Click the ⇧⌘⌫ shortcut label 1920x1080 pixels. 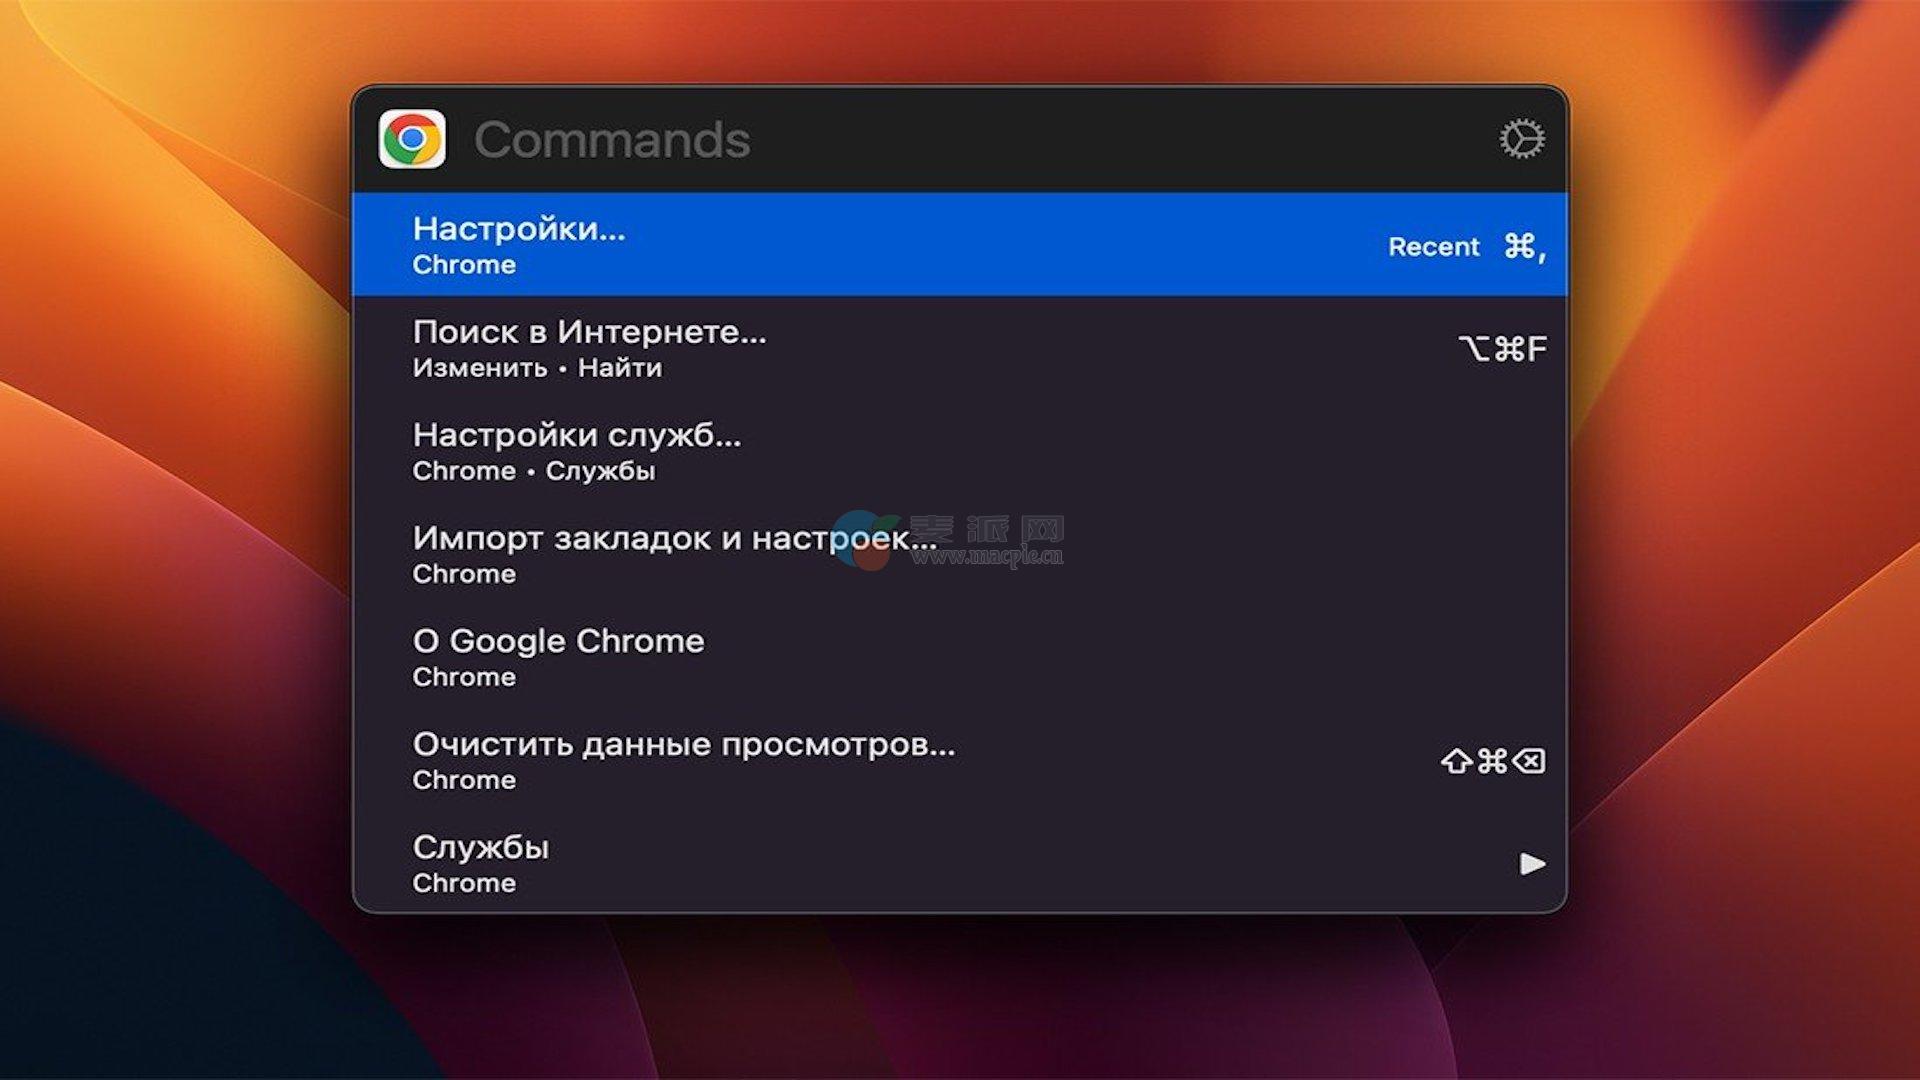1493,761
